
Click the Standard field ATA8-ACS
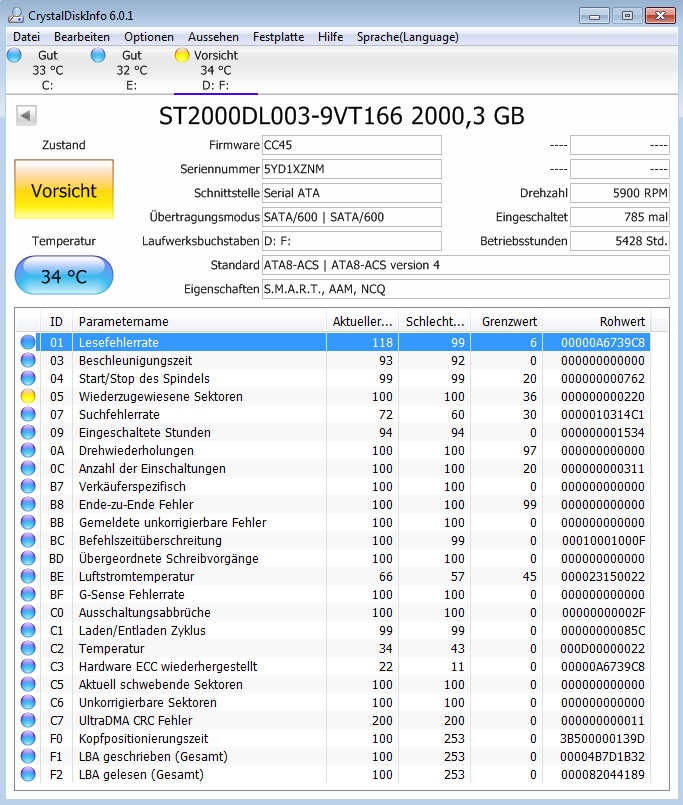coord(465,265)
